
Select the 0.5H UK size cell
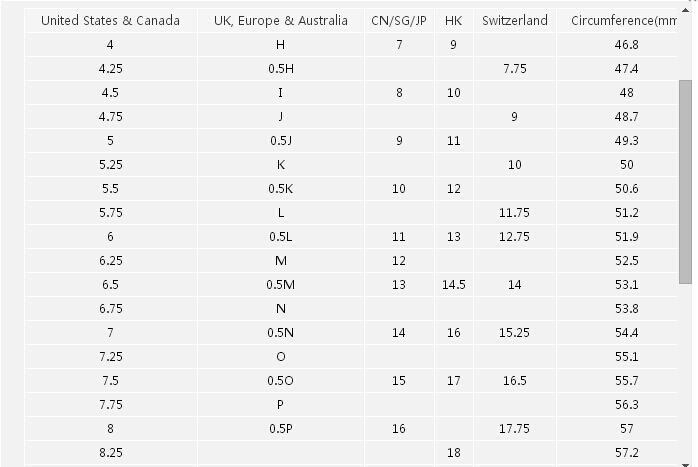(281, 69)
